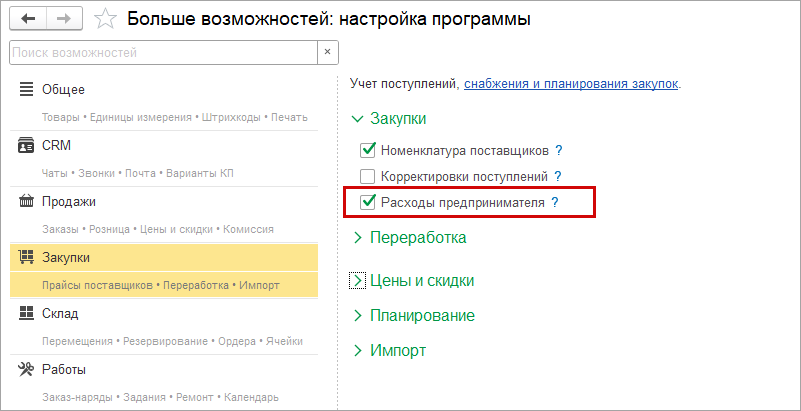Clear the search field with X icon
801x411 pixels.
(x=326, y=51)
